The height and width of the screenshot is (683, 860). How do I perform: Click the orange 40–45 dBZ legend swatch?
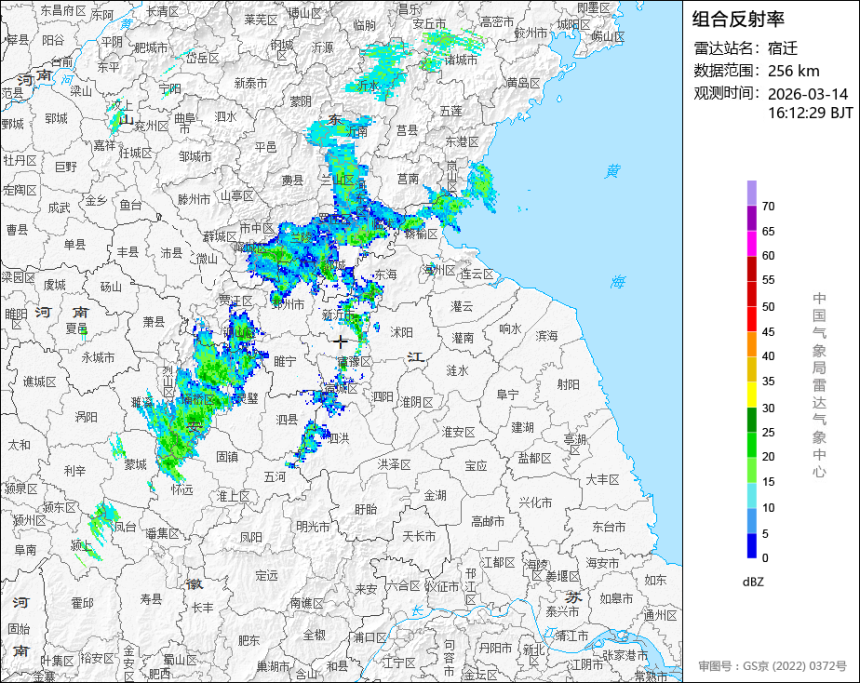pos(751,344)
